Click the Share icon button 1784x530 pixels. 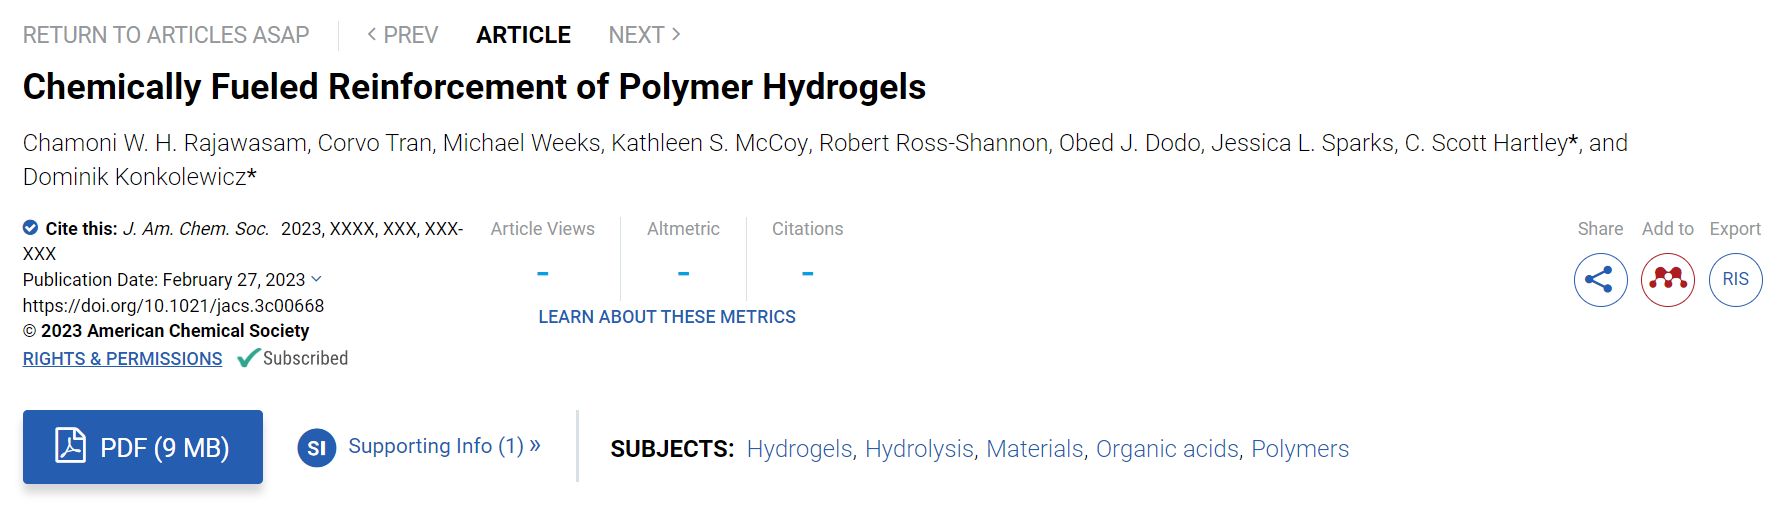coord(1600,279)
